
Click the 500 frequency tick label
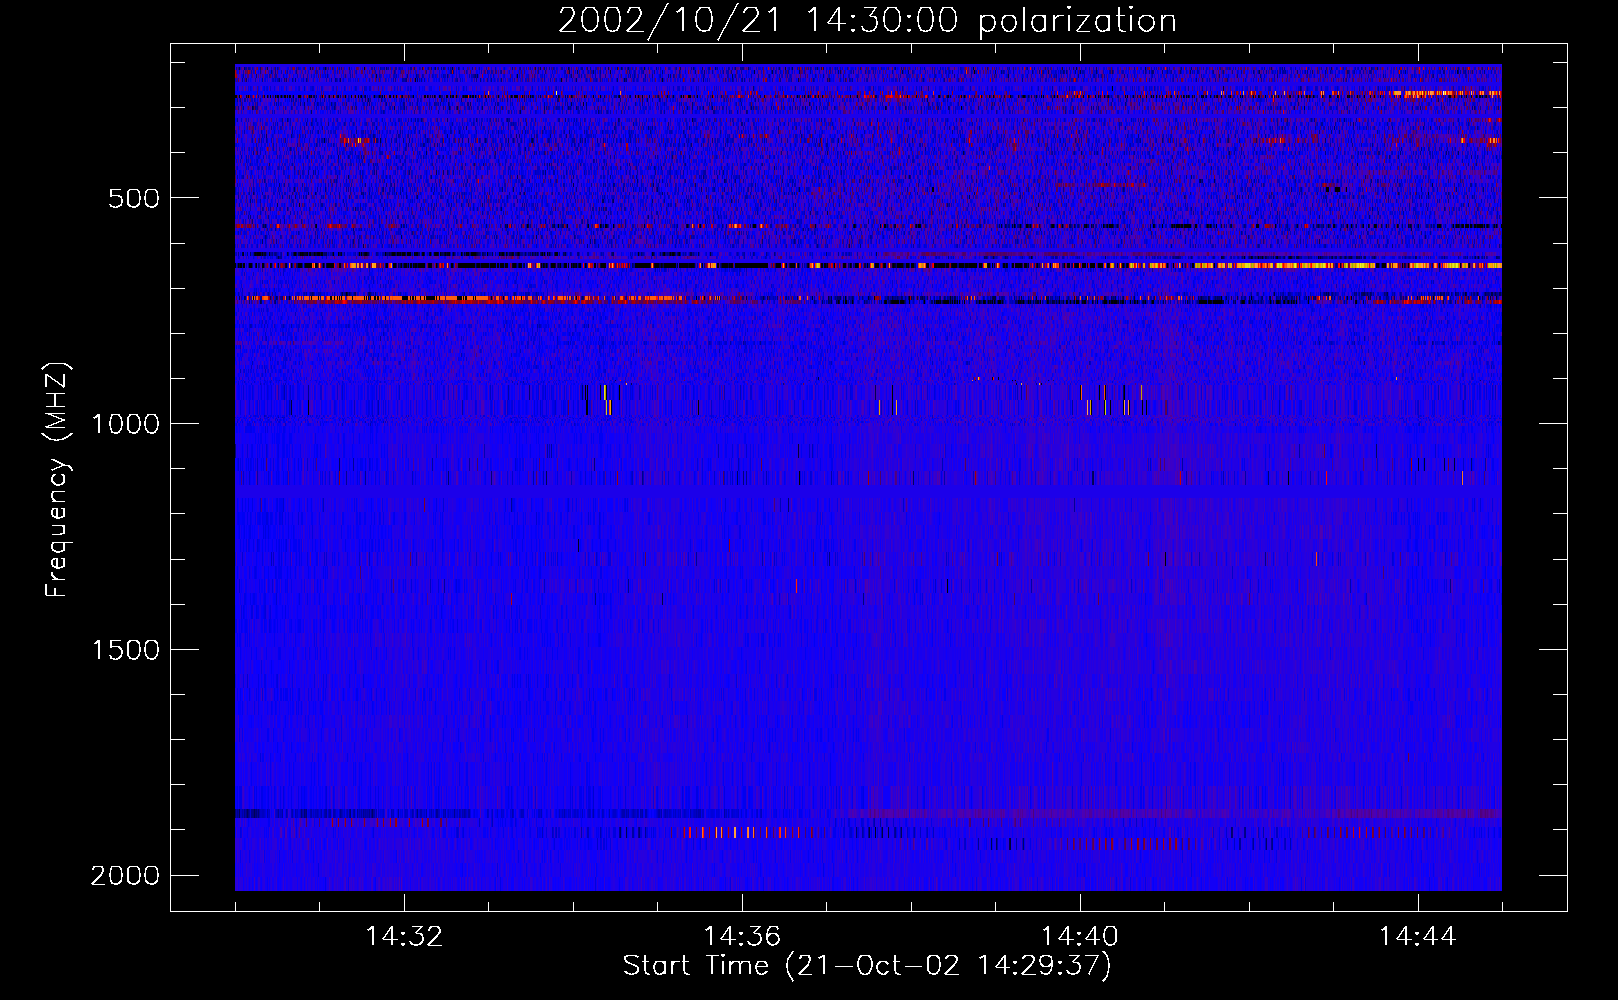[x=134, y=198]
